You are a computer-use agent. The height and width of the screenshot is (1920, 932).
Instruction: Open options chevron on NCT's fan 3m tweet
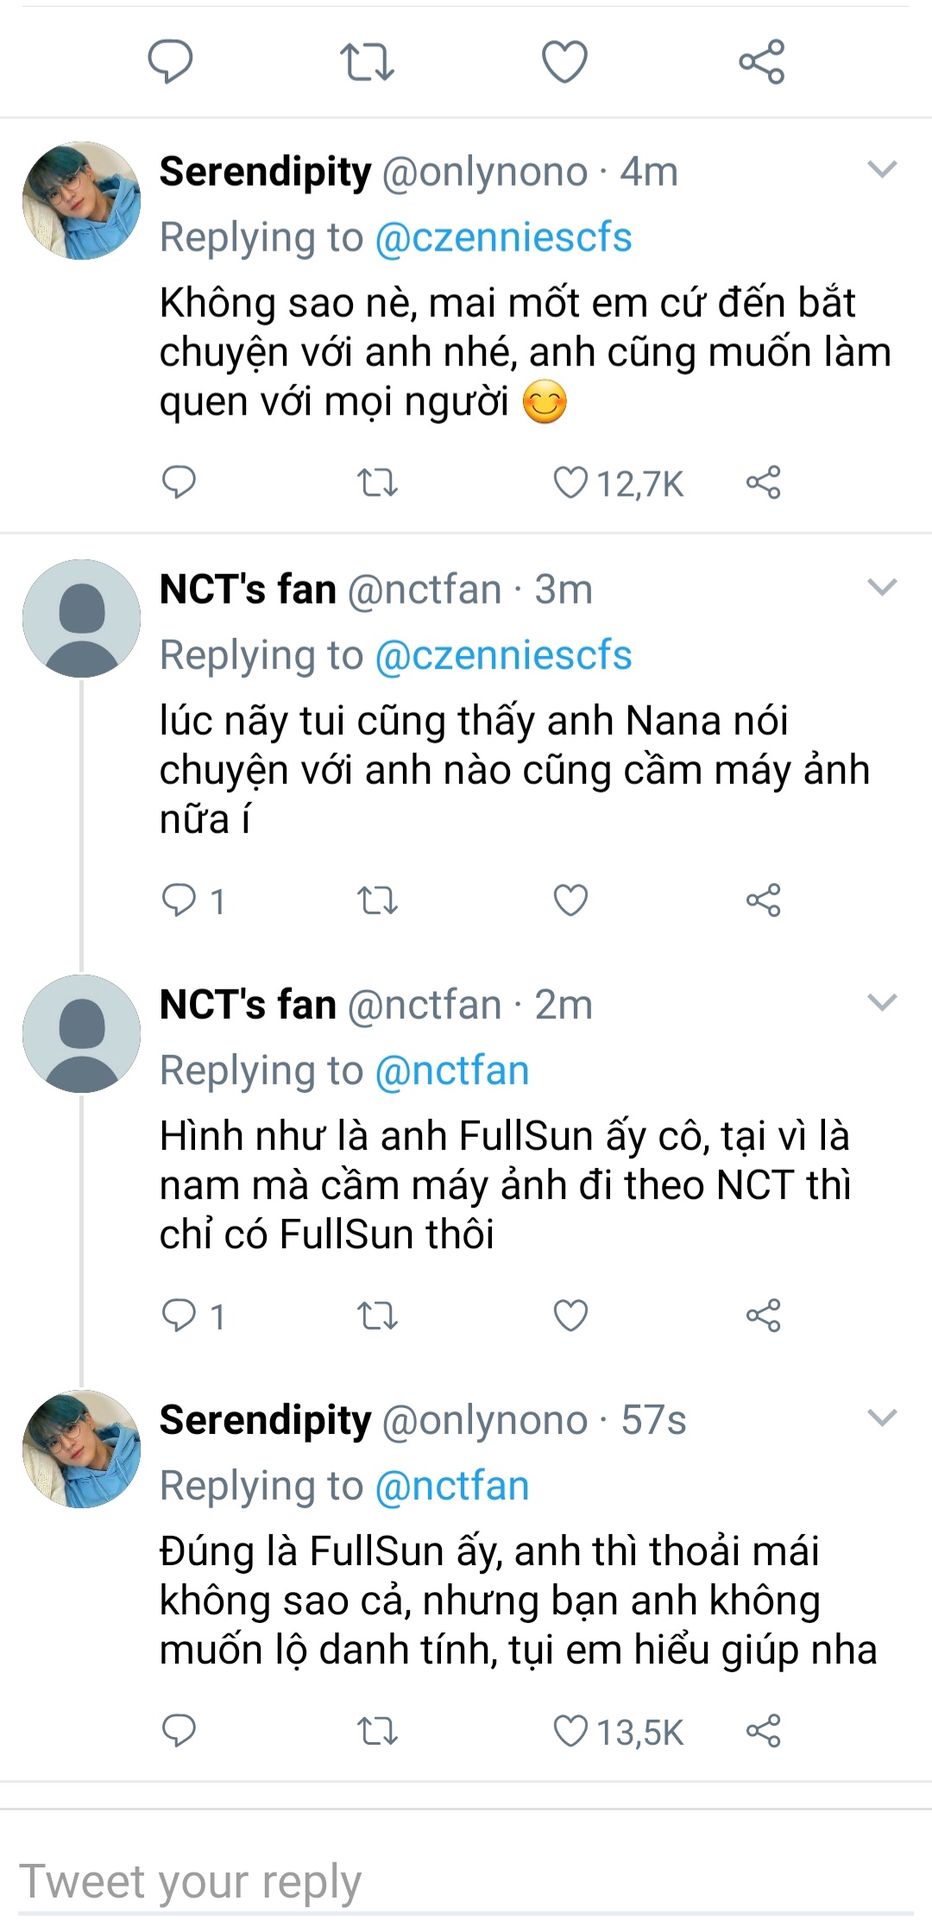click(882, 587)
